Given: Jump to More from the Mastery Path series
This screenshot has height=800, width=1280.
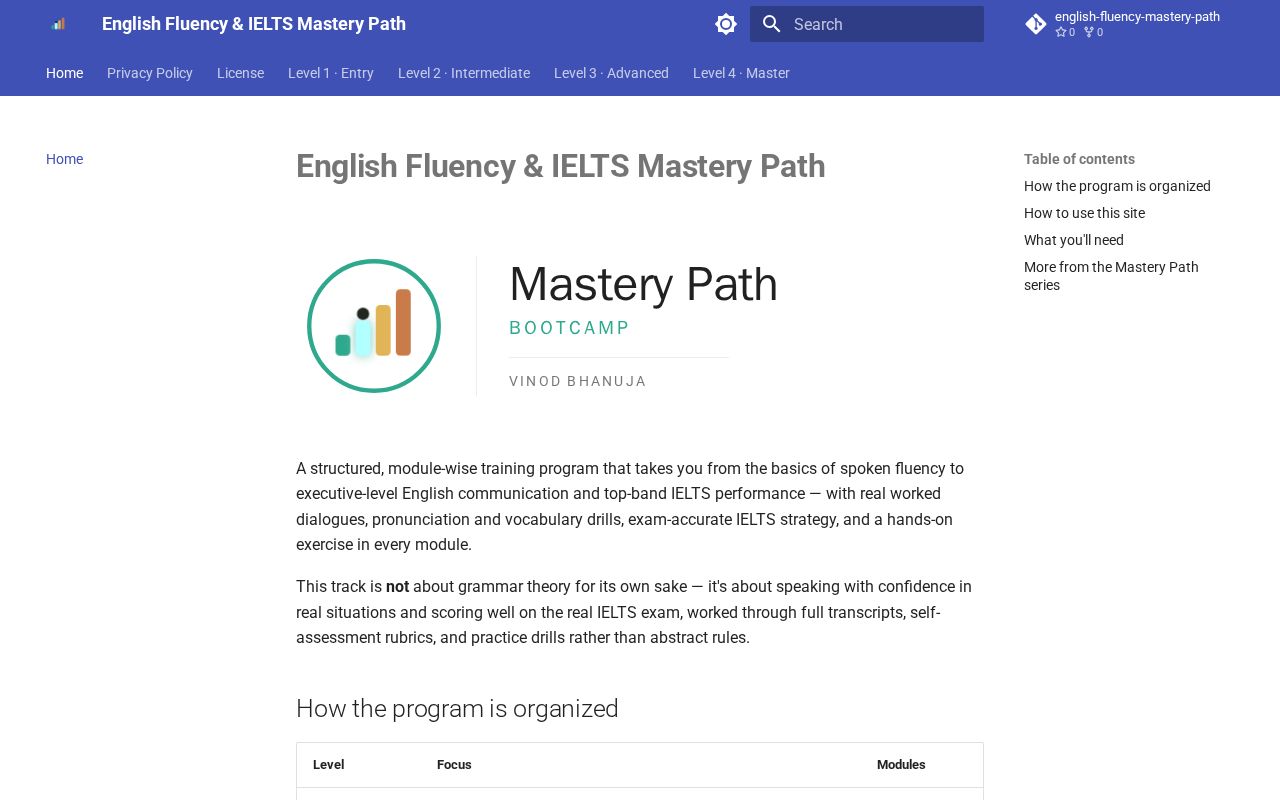Looking at the screenshot, I should (x=1111, y=276).
